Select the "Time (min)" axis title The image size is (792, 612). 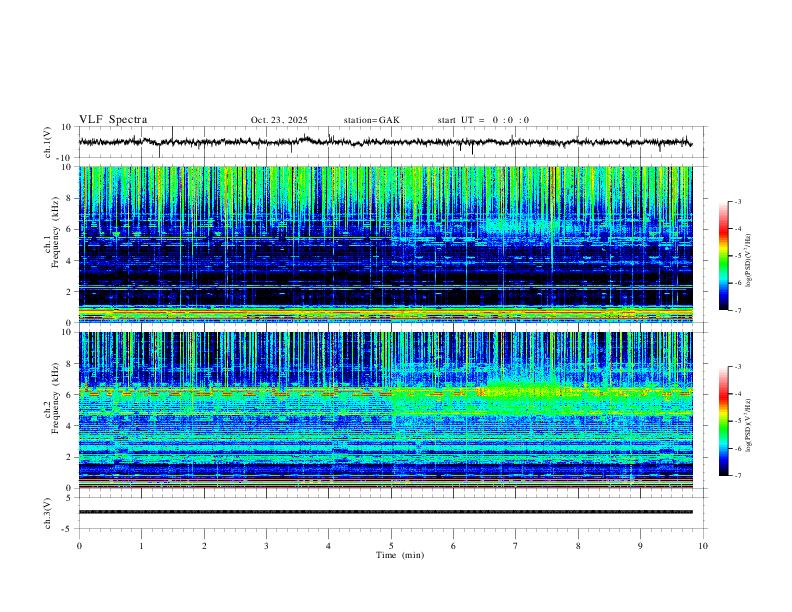pyautogui.click(x=400, y=555)
